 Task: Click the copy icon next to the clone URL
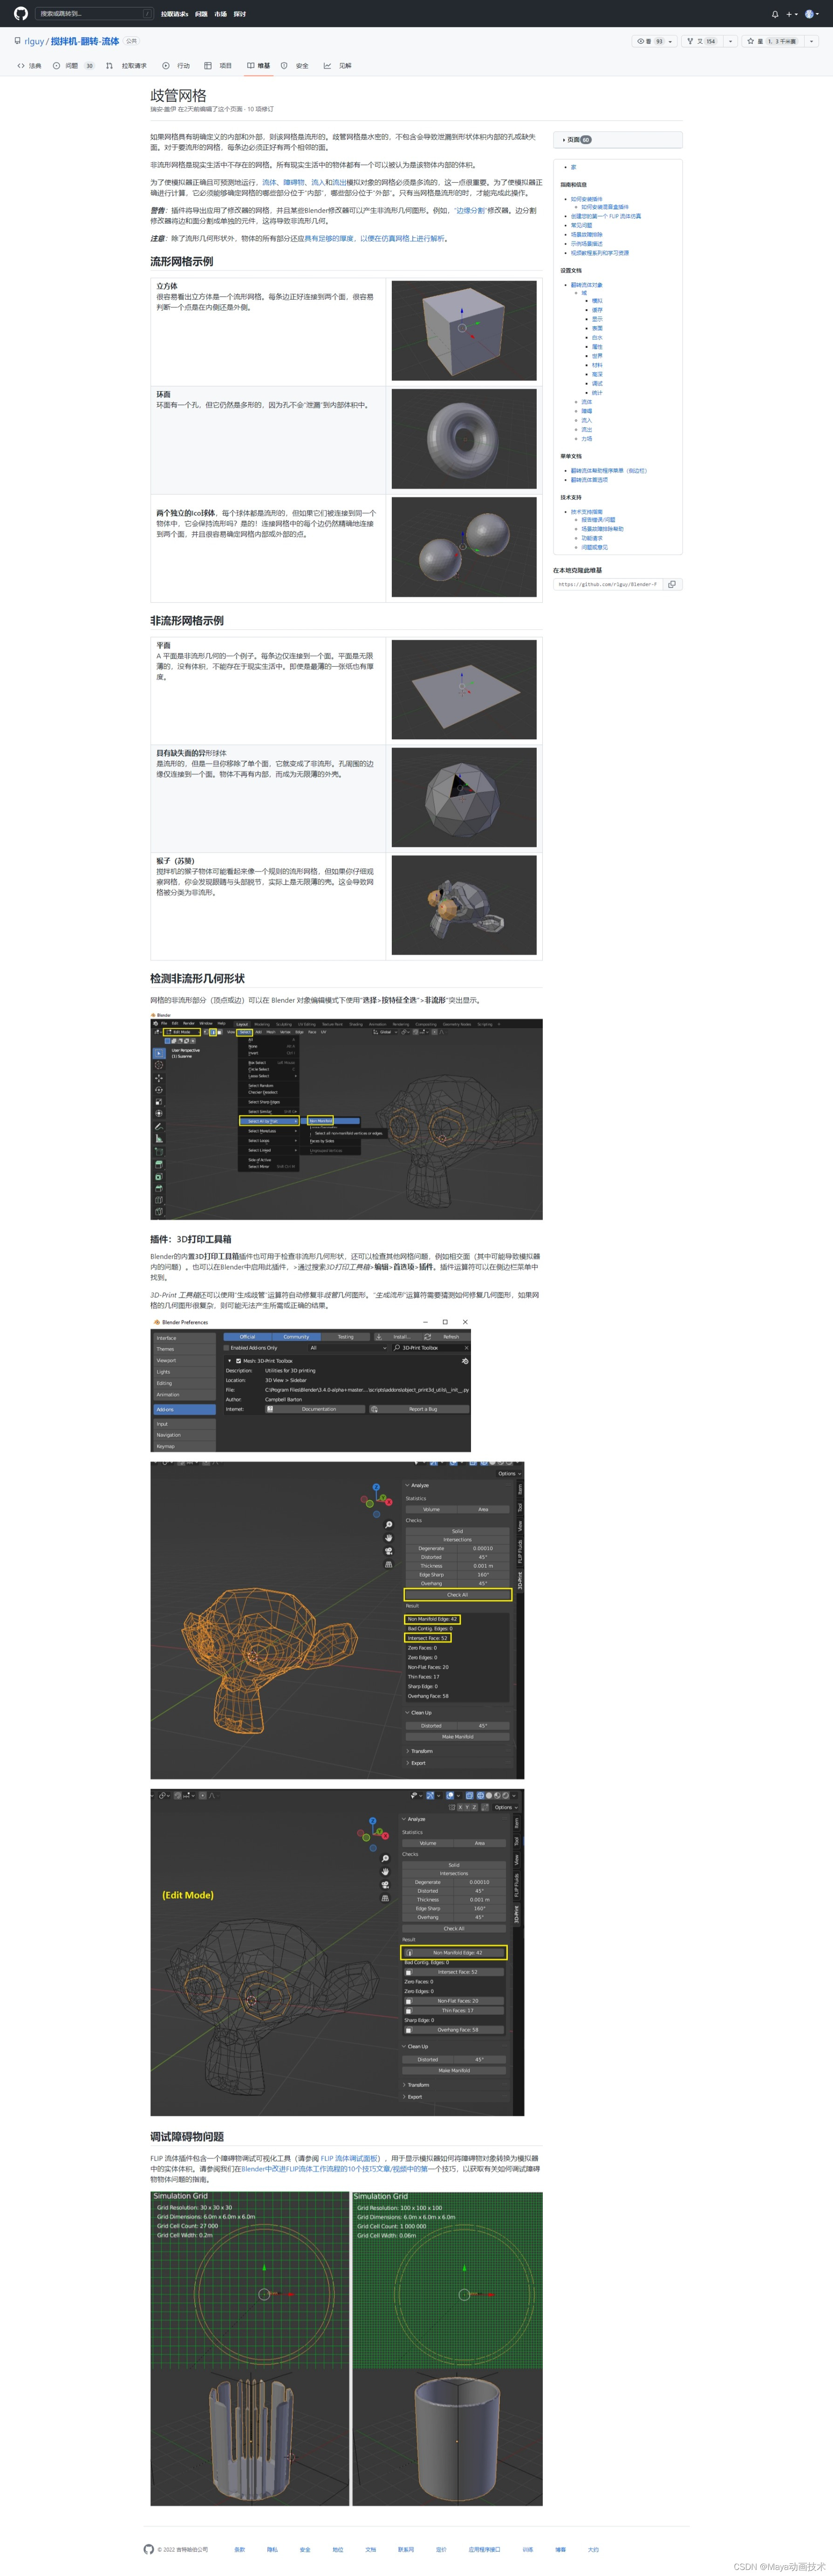click(x=672, y=584)
